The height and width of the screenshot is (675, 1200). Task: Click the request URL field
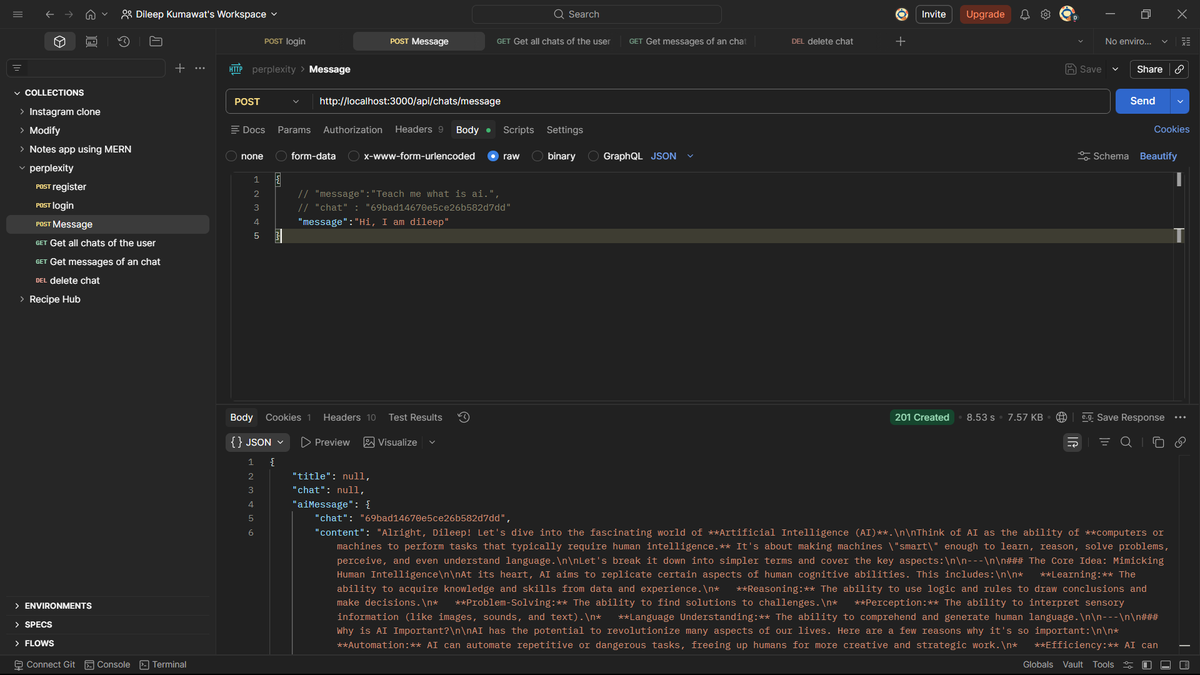point(710,101)
